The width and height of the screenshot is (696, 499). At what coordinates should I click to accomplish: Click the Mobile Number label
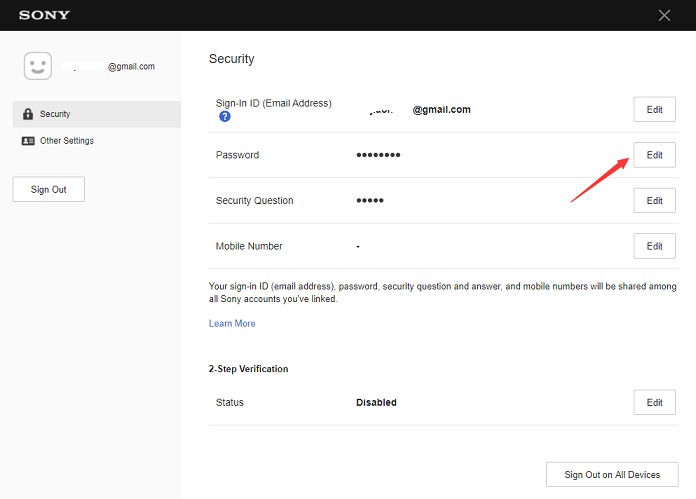[249, 246]
